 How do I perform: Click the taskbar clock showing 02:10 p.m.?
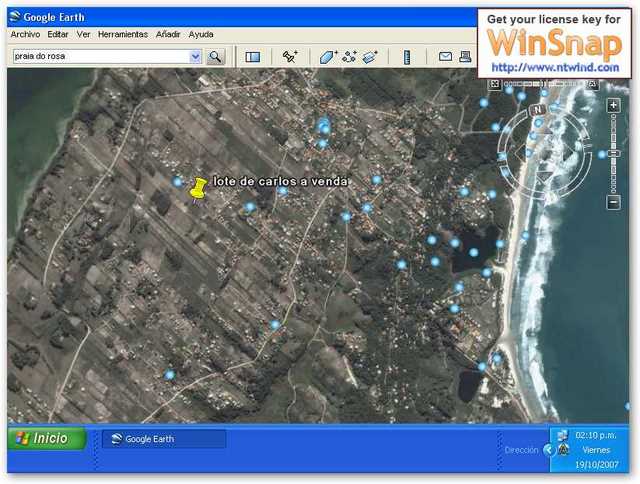596,435
